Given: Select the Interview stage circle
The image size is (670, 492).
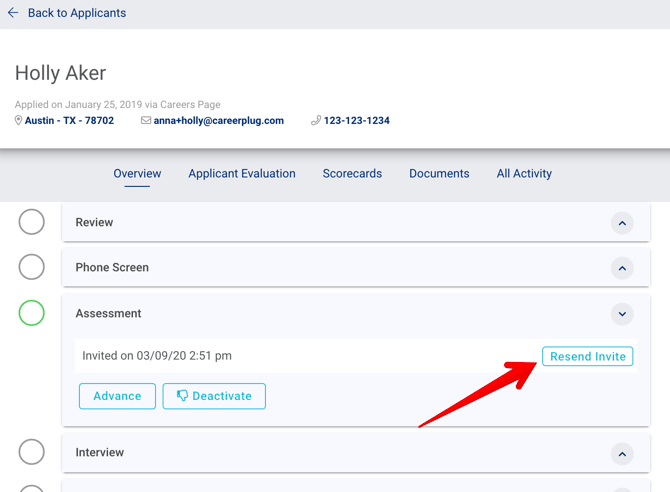Looking at the screenshot, I should tap(32, 452).
